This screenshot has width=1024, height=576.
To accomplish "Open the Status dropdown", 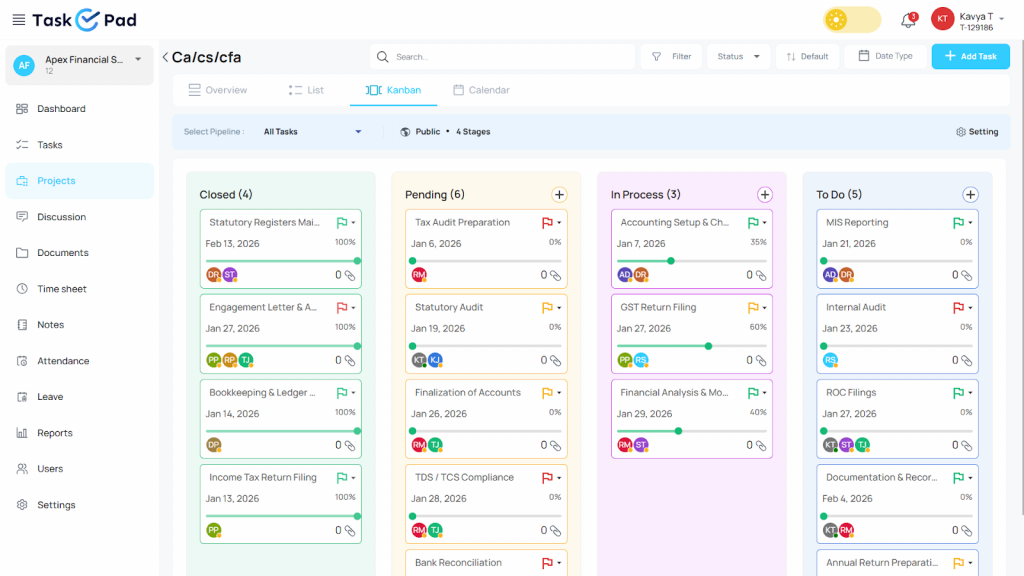I will point(737,56).
